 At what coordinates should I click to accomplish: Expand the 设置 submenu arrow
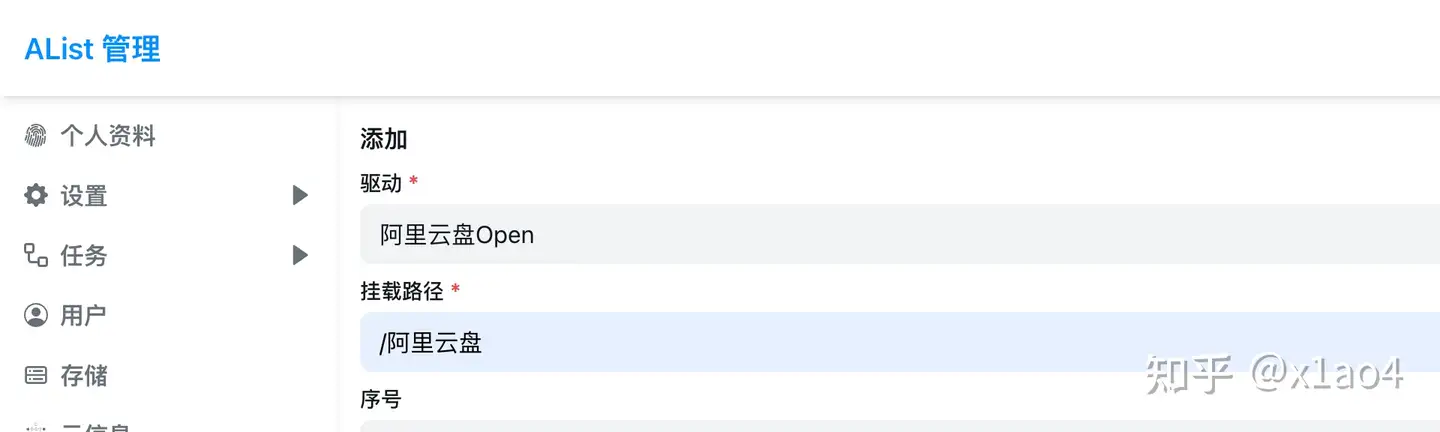[300, 196]
